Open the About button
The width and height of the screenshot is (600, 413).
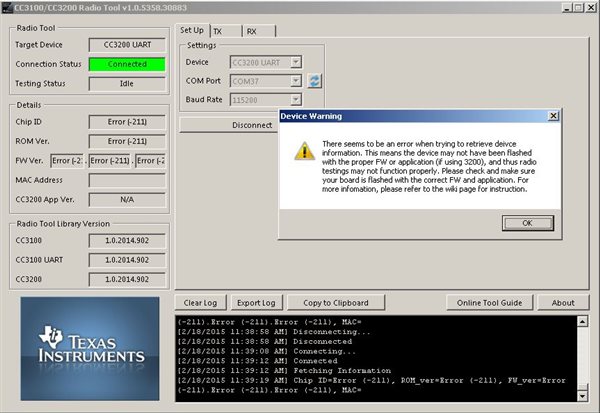tap(563, 303)
